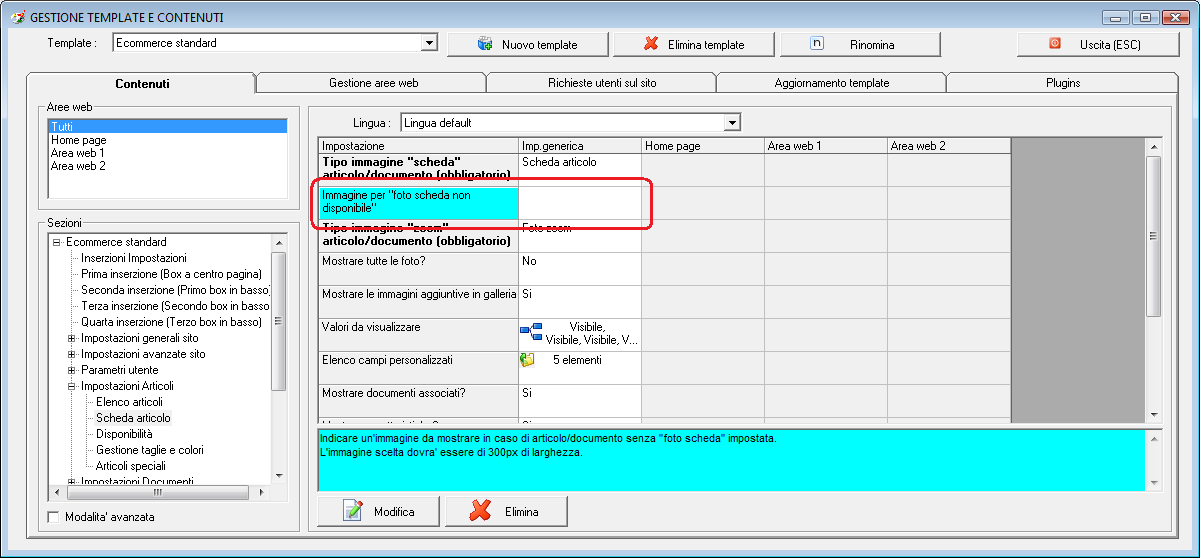The height and width of the screenshot is (558, 1200).
Task: Click the Elimina template button
Action: click(x=693, y=44)
